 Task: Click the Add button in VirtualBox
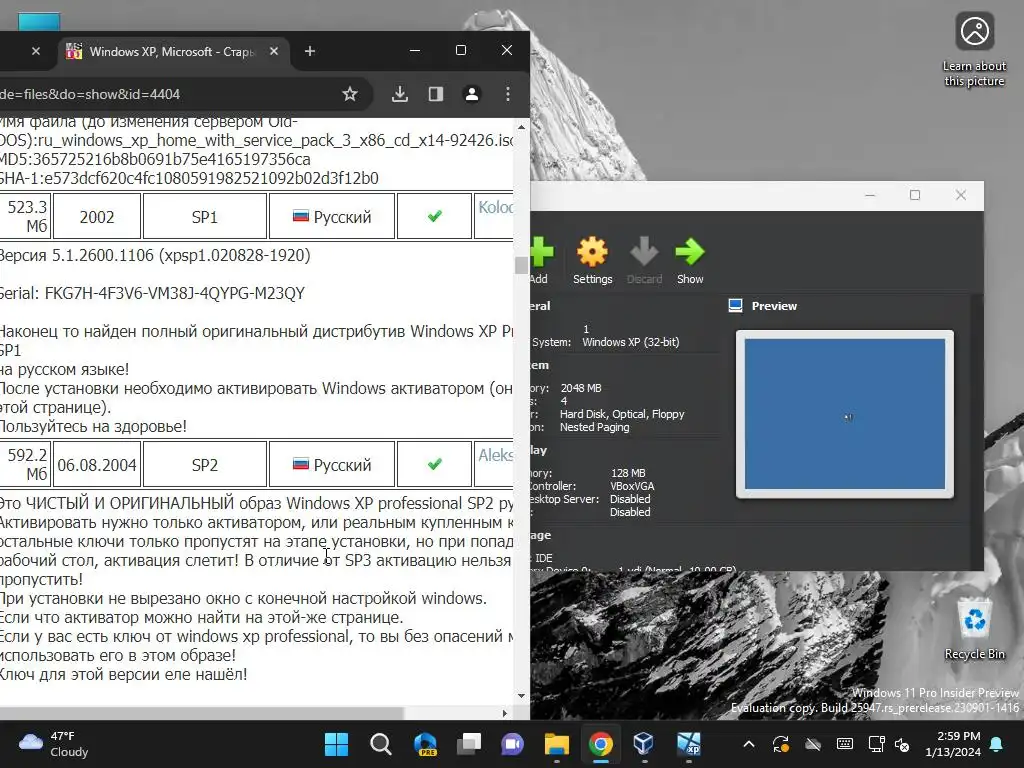coord(541,261)
